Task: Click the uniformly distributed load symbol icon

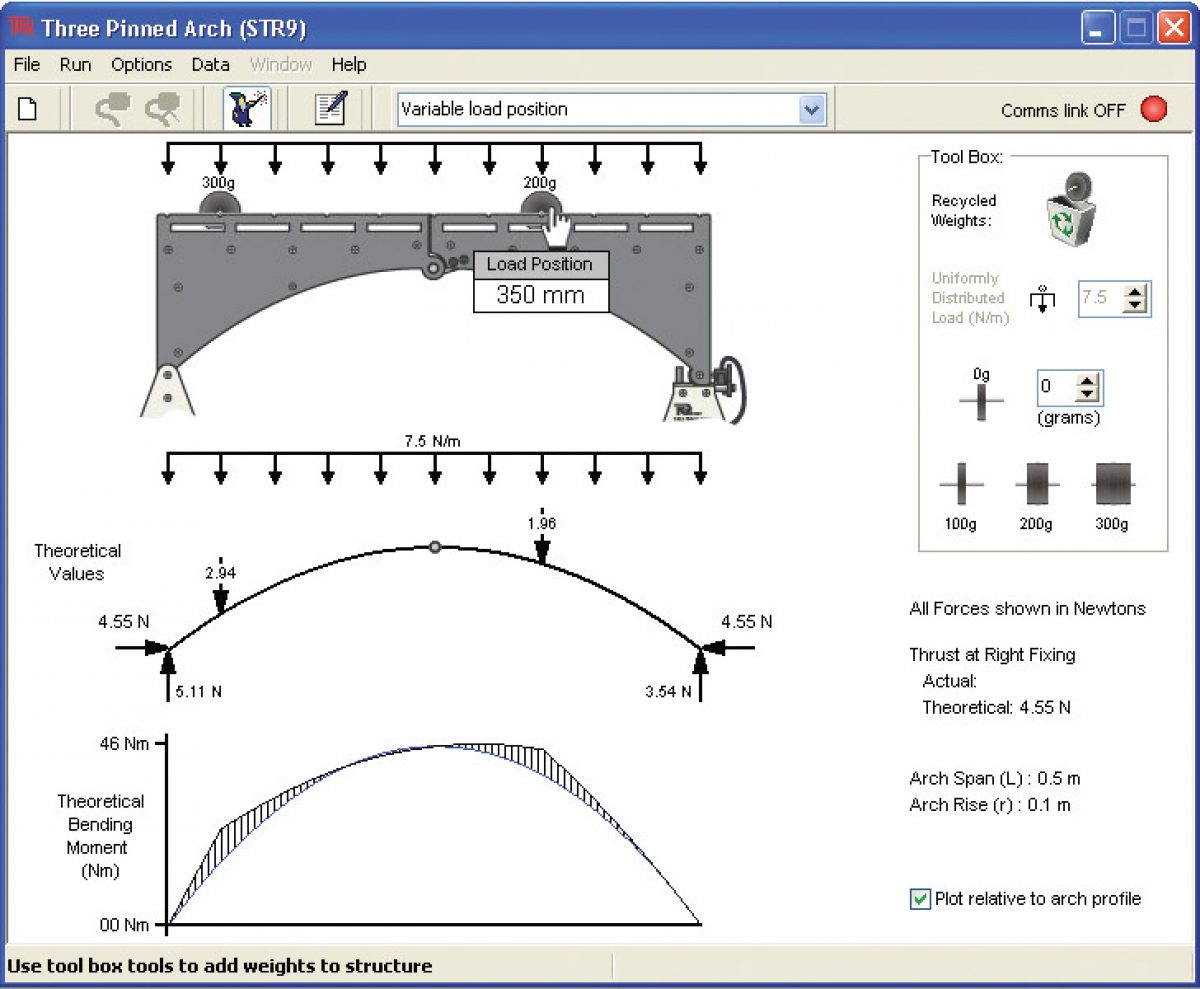Action: [x=1042, y=298]
